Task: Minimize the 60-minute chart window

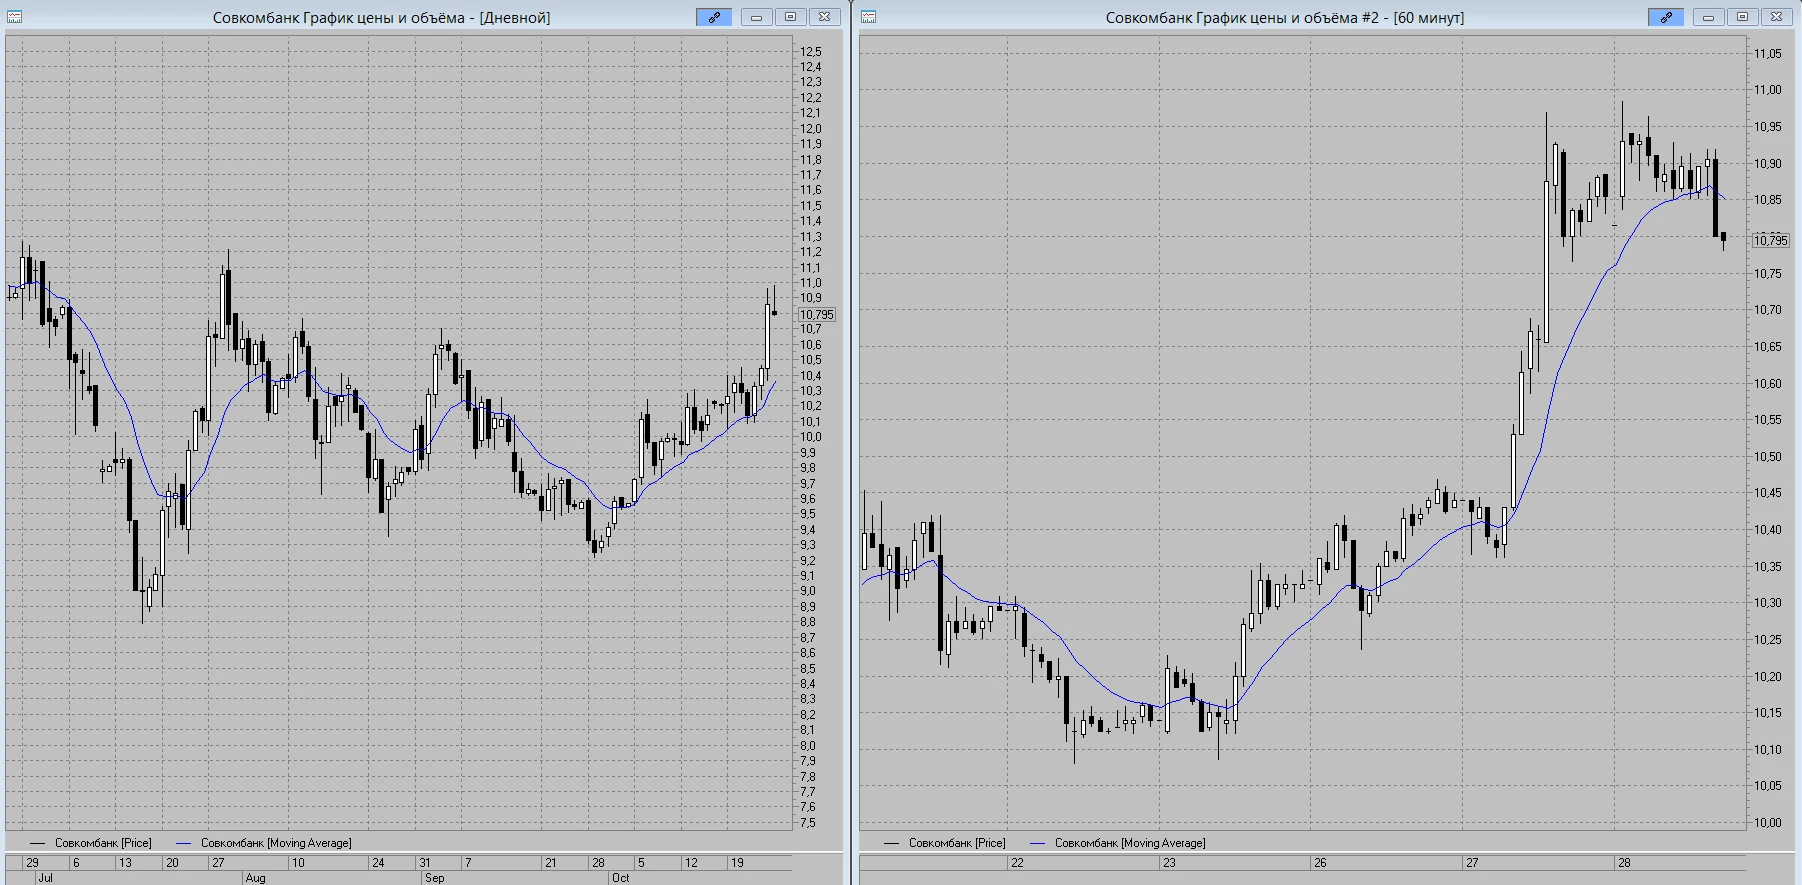Action: (x=1708, y=17)
